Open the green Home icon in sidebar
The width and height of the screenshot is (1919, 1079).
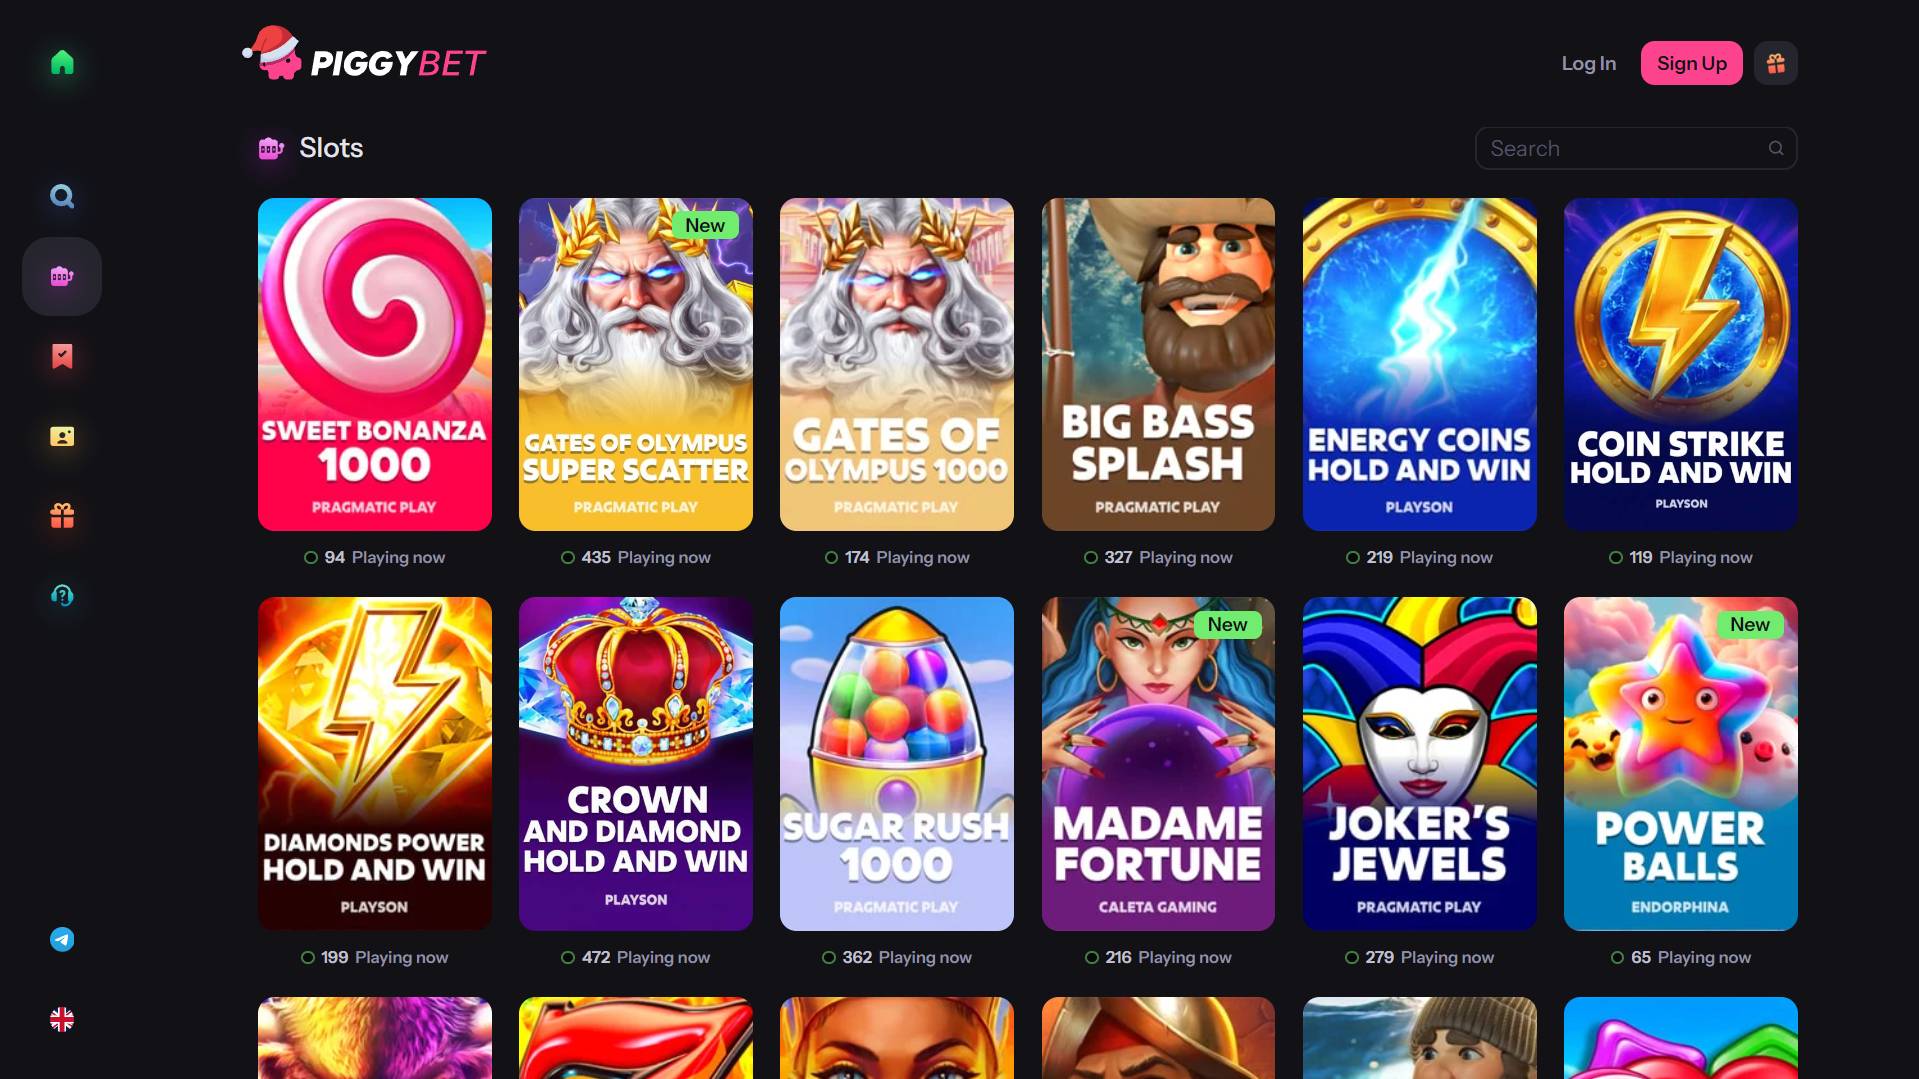click(62, 62)
